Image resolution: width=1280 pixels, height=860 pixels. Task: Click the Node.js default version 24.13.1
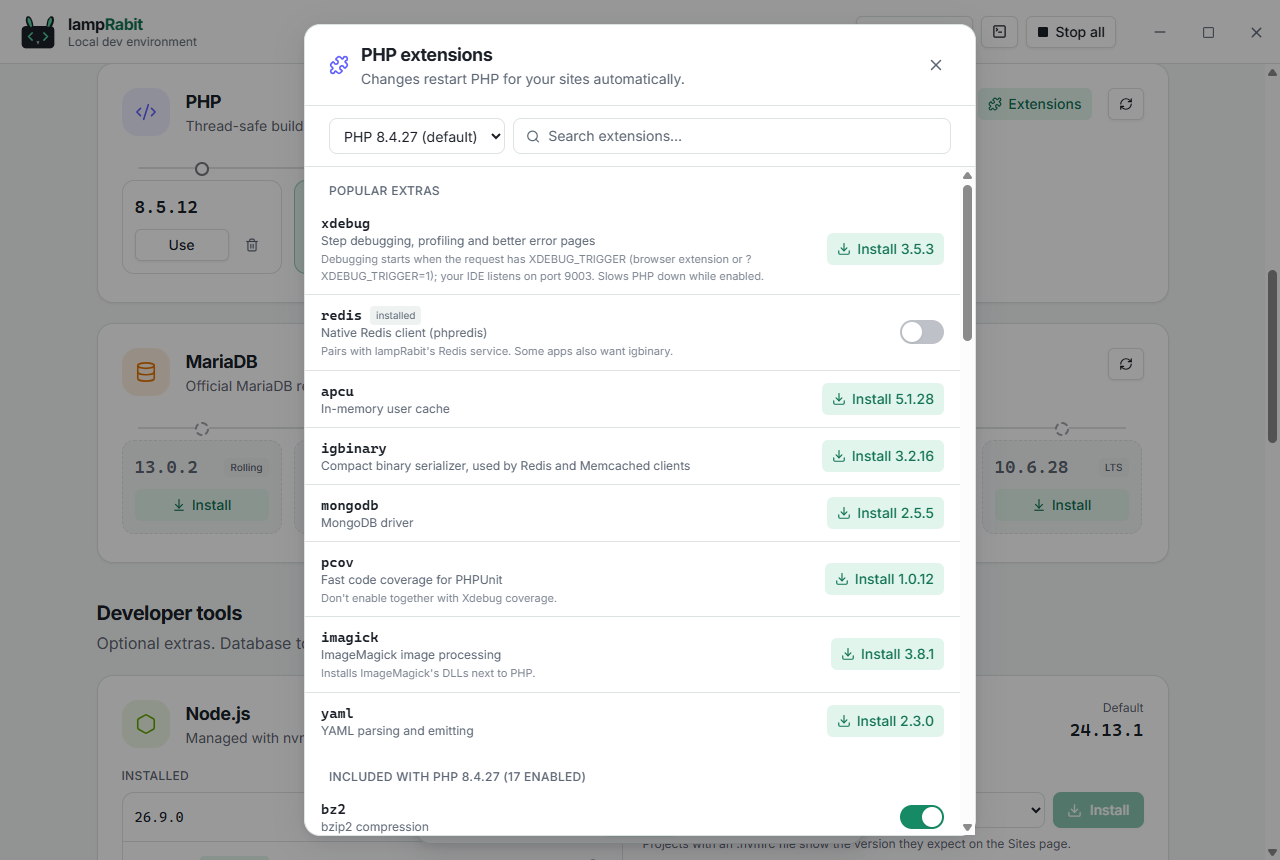(1106, 730)
